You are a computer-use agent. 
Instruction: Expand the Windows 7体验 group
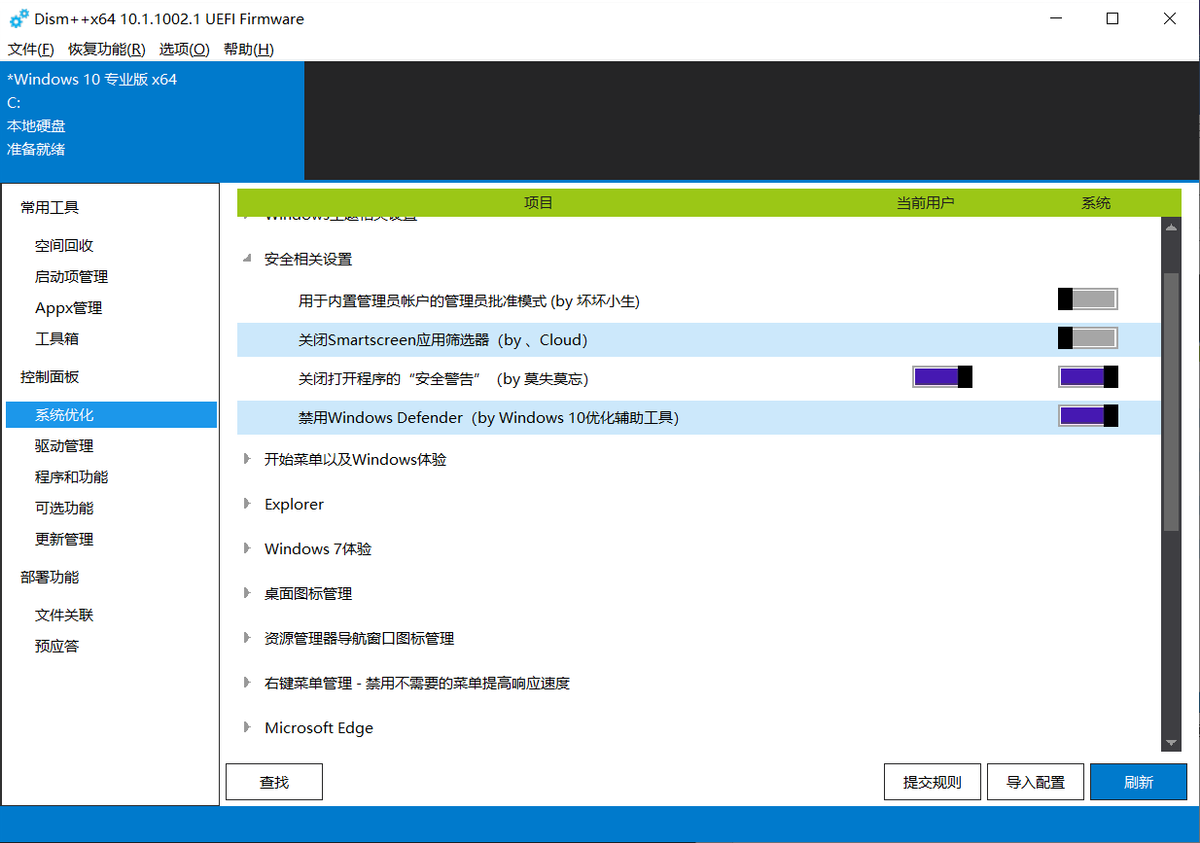click(247, 548)
